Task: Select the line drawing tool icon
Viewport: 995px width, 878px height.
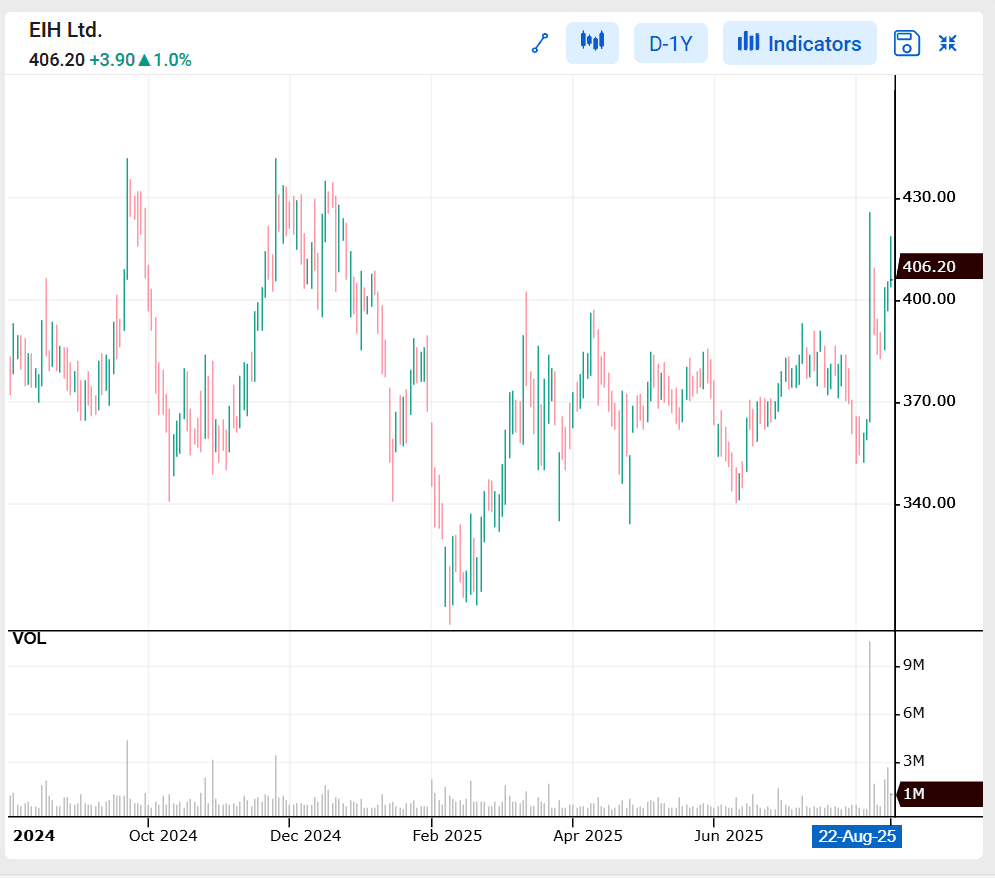Action: pyautogui.click(x=540, y=43)
